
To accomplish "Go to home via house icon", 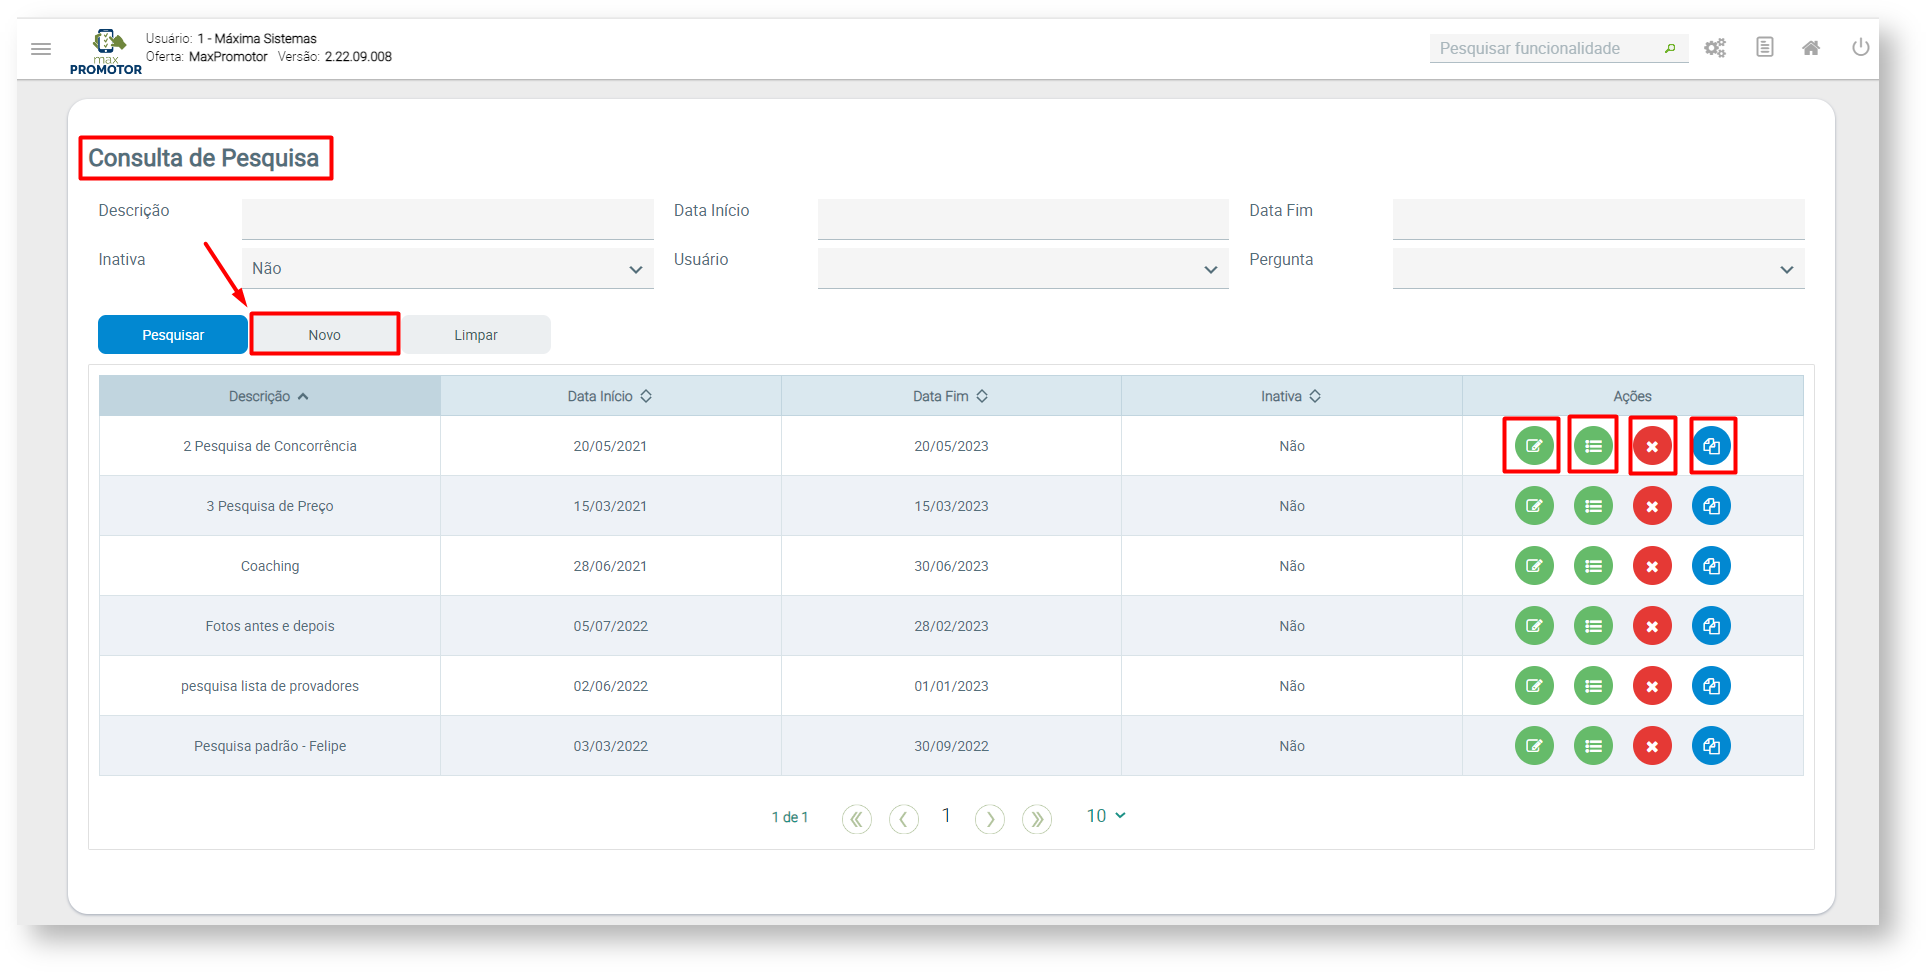I will tap(1811, 48).
